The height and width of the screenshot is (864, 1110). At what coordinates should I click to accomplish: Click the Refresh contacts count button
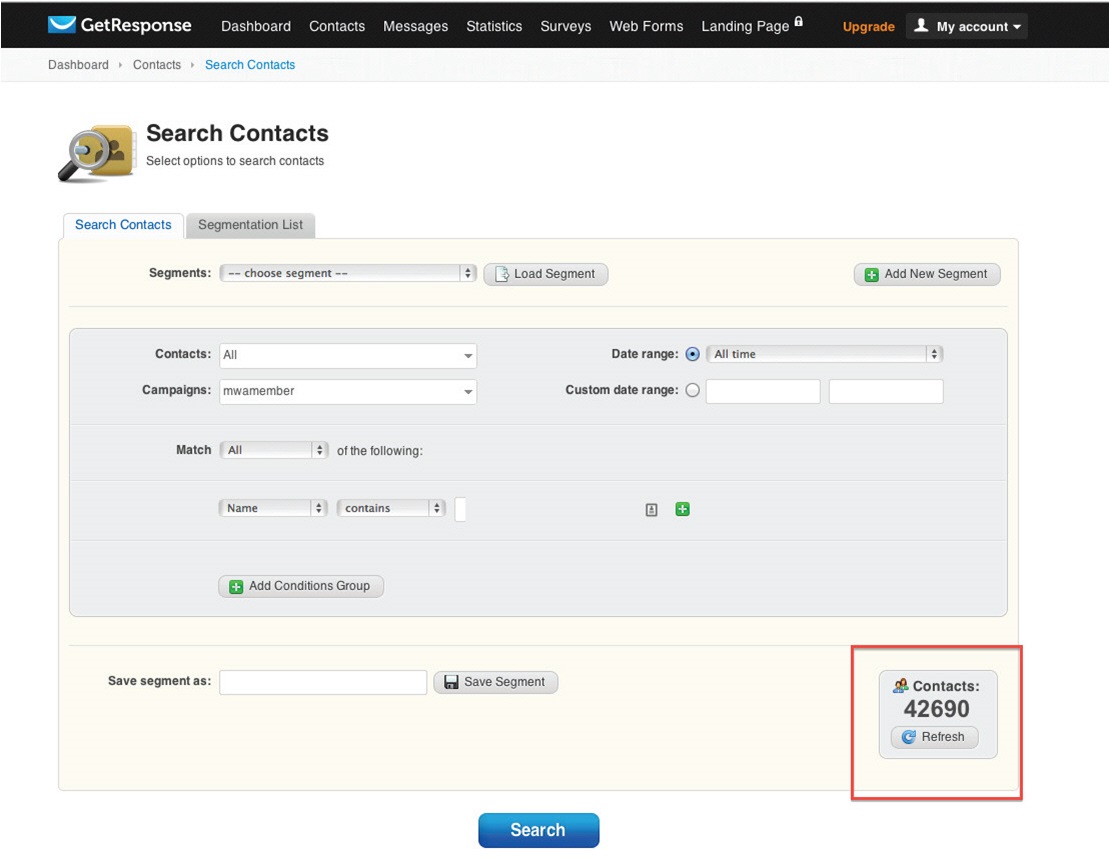934,737
